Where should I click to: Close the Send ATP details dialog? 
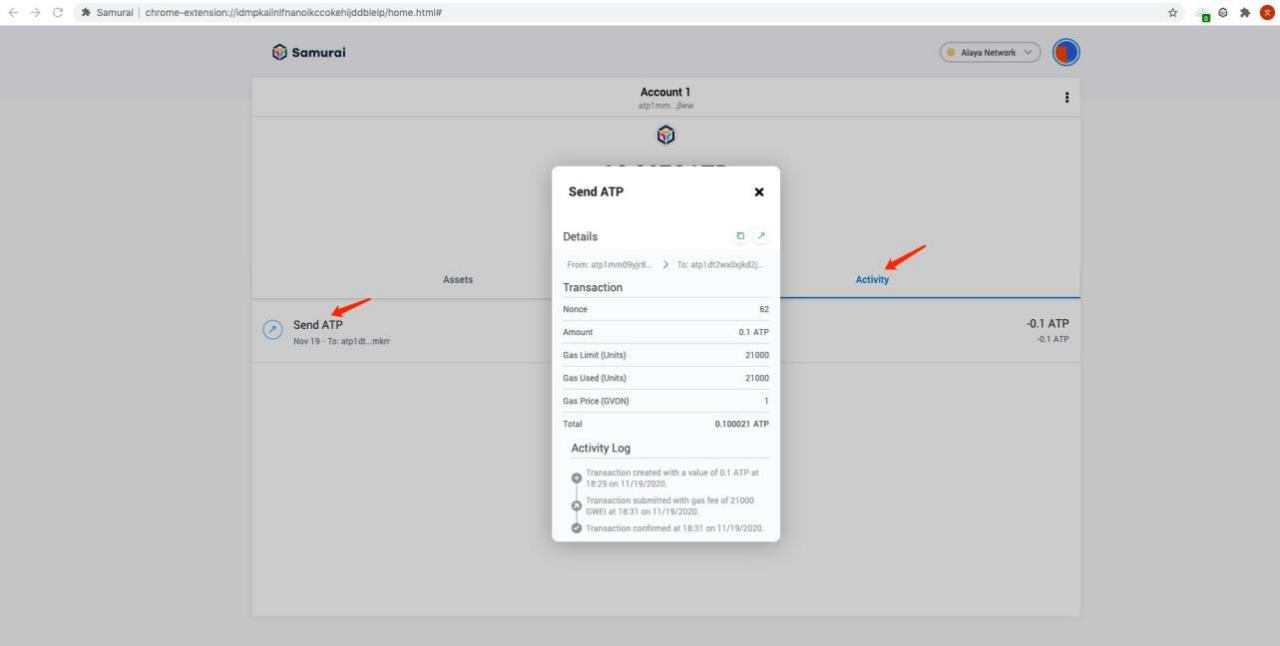click(x=759, y=192)
